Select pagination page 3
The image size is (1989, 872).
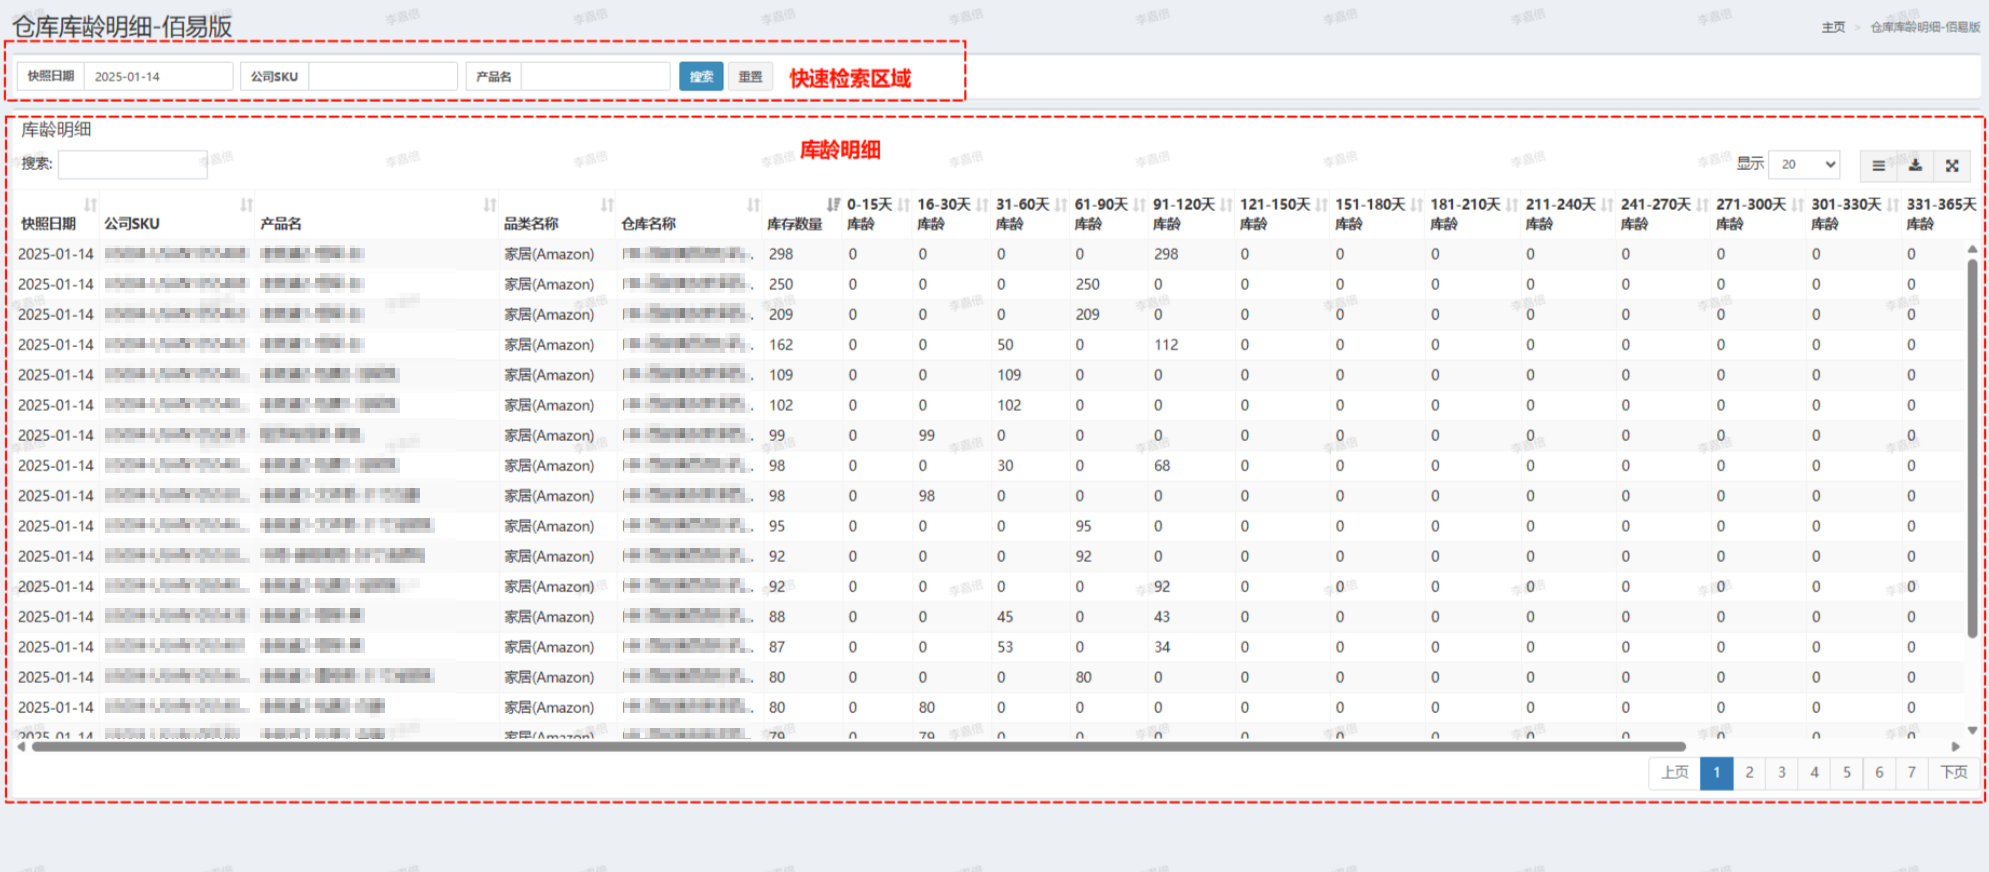coord(1782,772)
